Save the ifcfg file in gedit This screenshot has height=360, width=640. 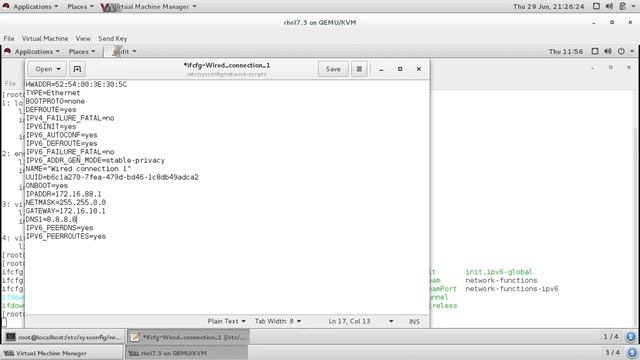[x=333, y=69]
